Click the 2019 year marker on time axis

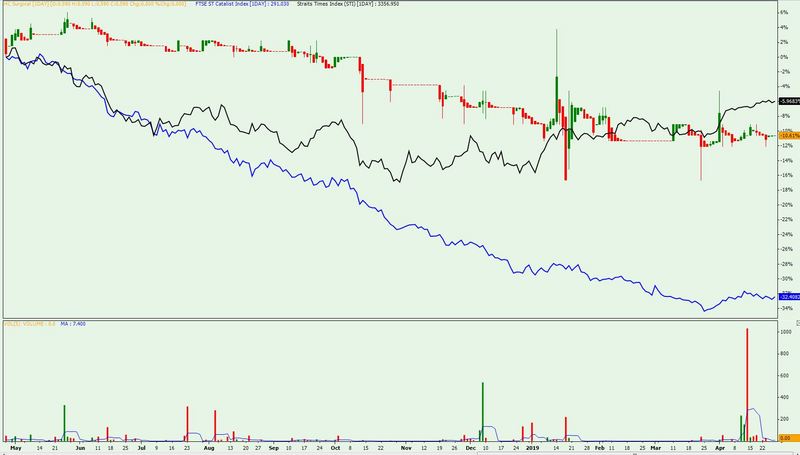click(532, 448)
